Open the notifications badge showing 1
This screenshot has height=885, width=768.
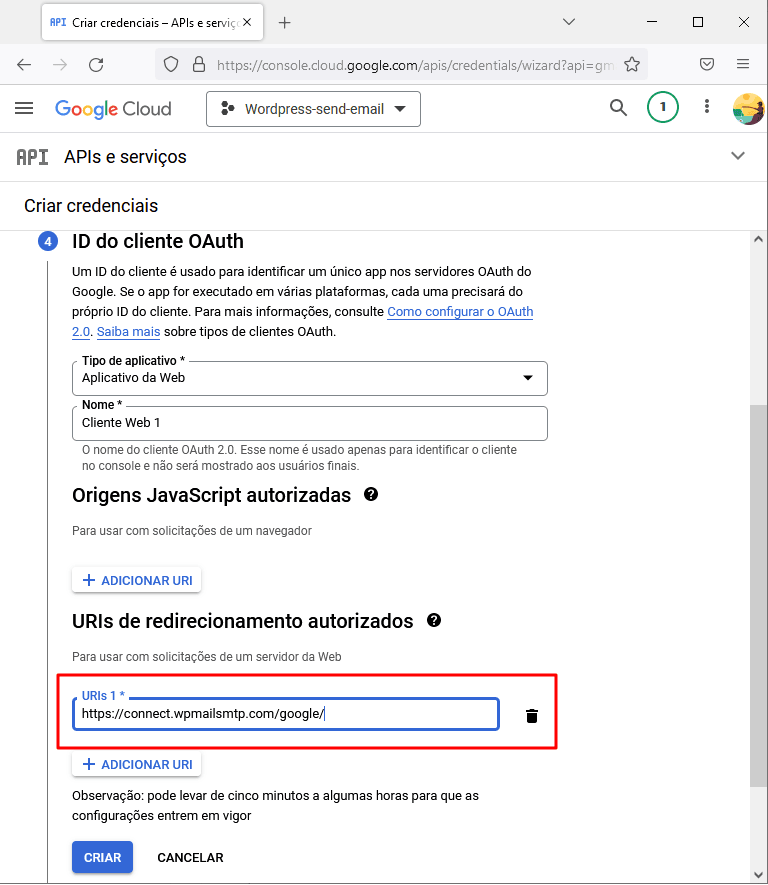click(x=662, y=107)
